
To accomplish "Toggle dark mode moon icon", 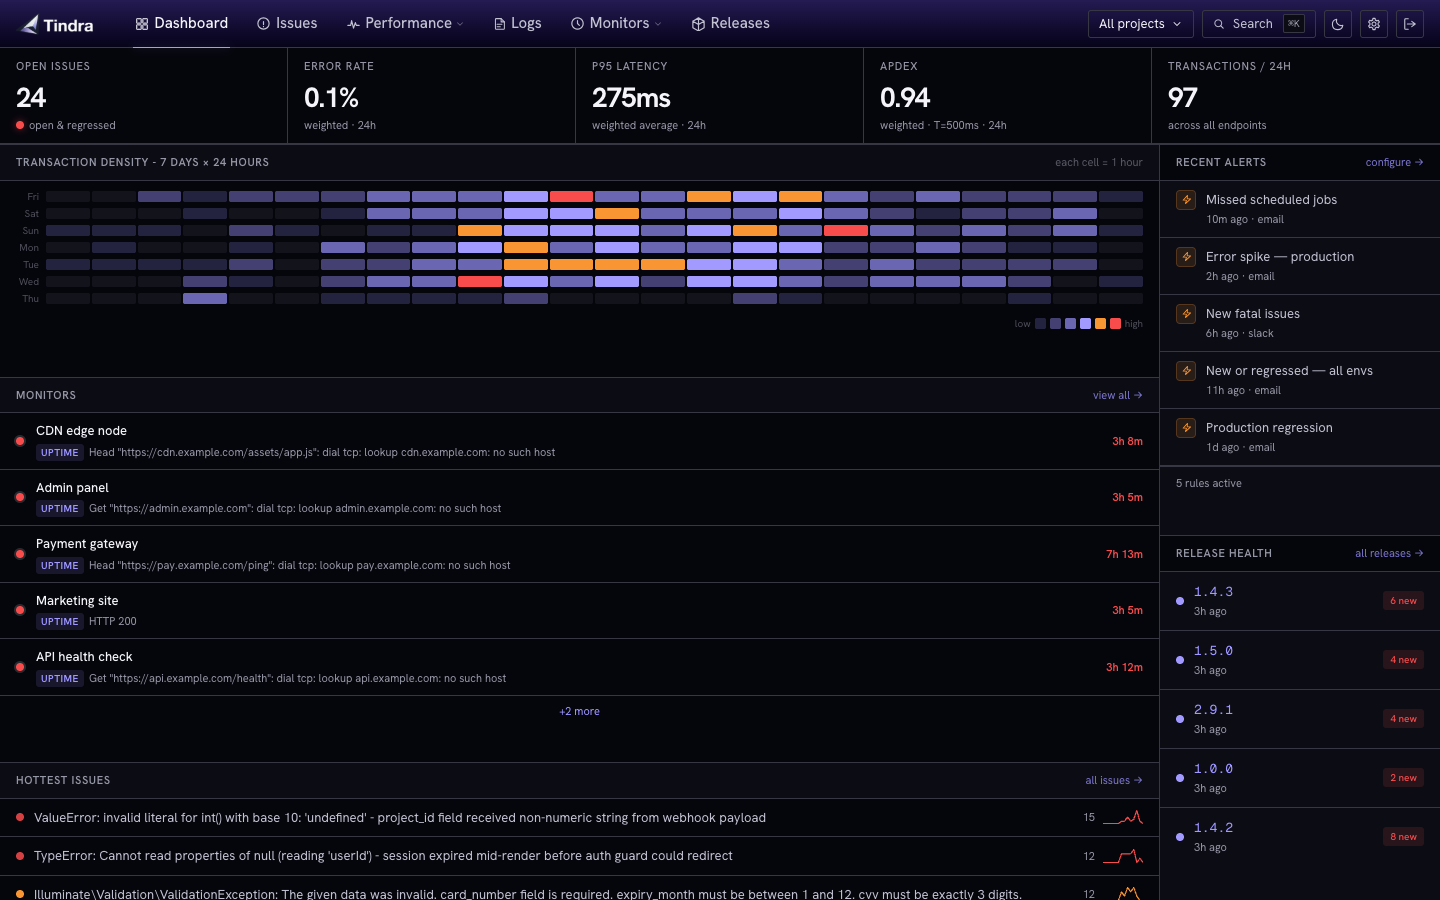I will [1338, 24].
